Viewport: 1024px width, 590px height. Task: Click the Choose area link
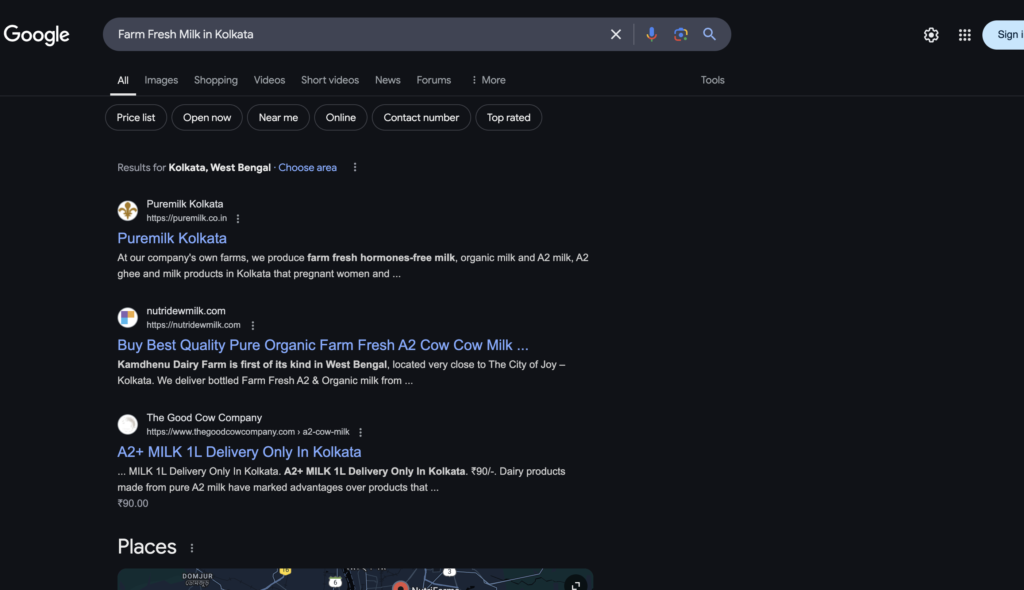tap(308, 168)
